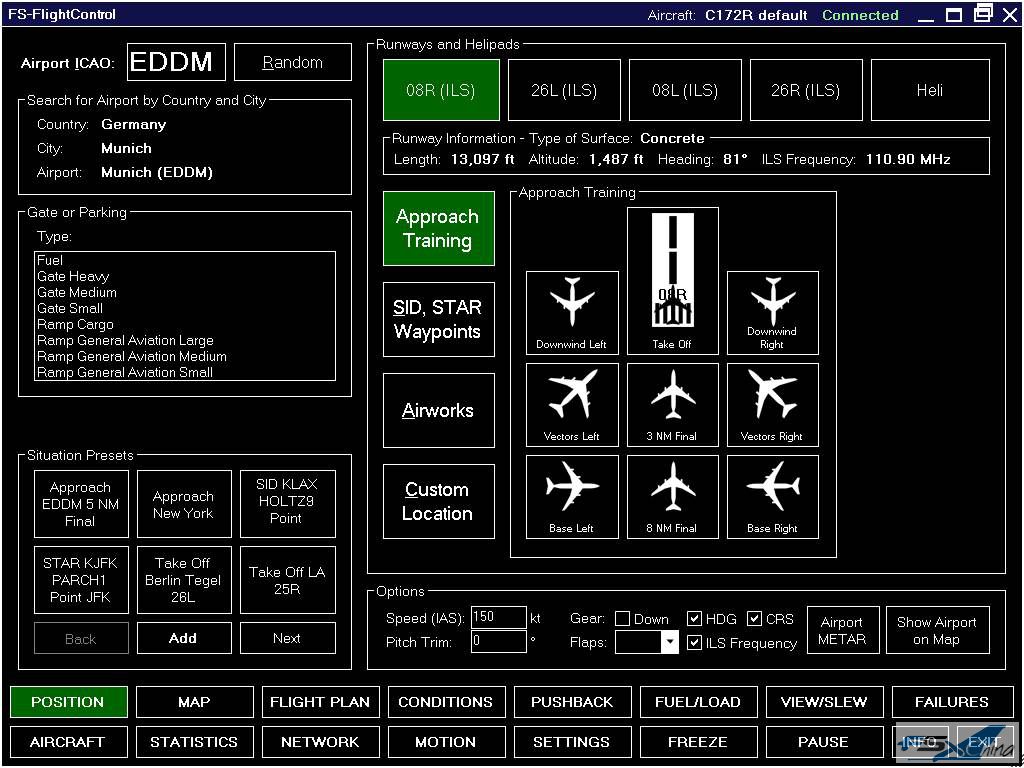The height and width of the screenshot is (768, 1024).
Task: Switch to the FLIGHT PLAN module
Action: point(321,702)
